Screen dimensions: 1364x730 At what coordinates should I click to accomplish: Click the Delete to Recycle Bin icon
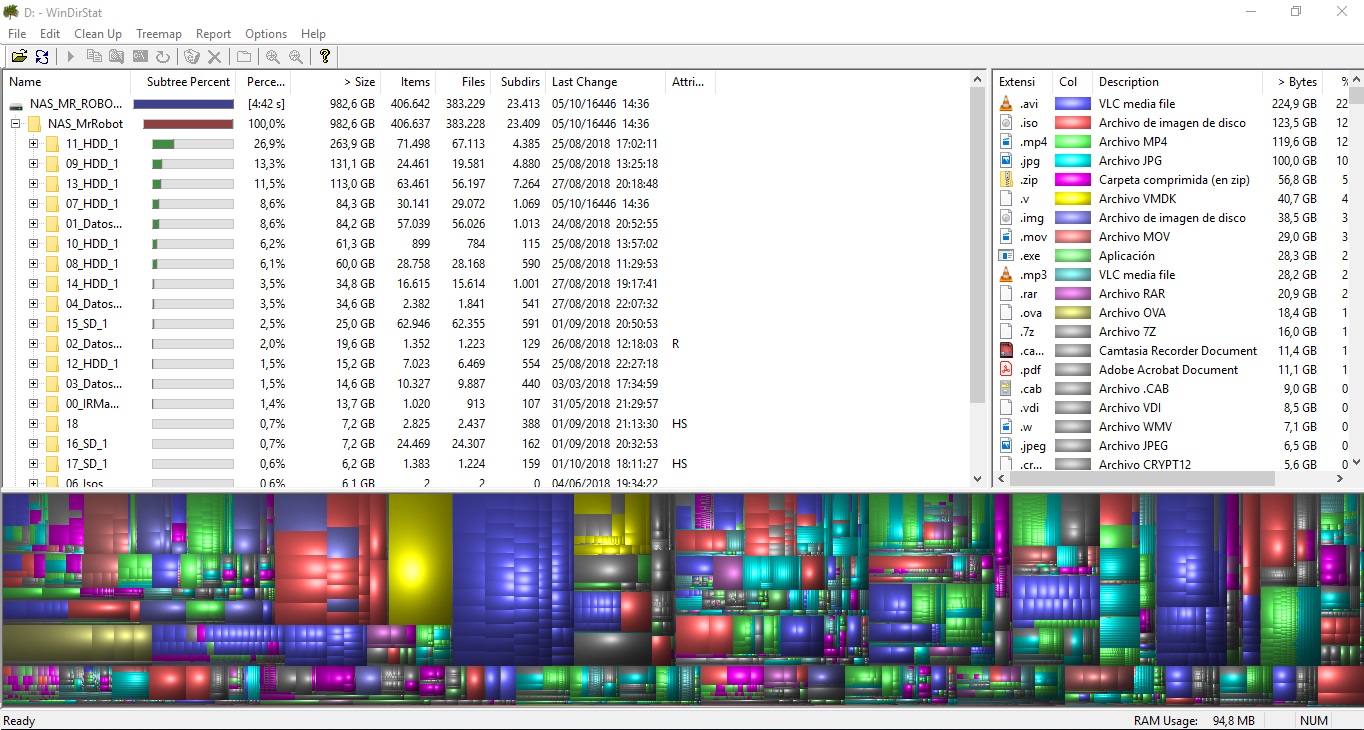(x=191, y=57)
